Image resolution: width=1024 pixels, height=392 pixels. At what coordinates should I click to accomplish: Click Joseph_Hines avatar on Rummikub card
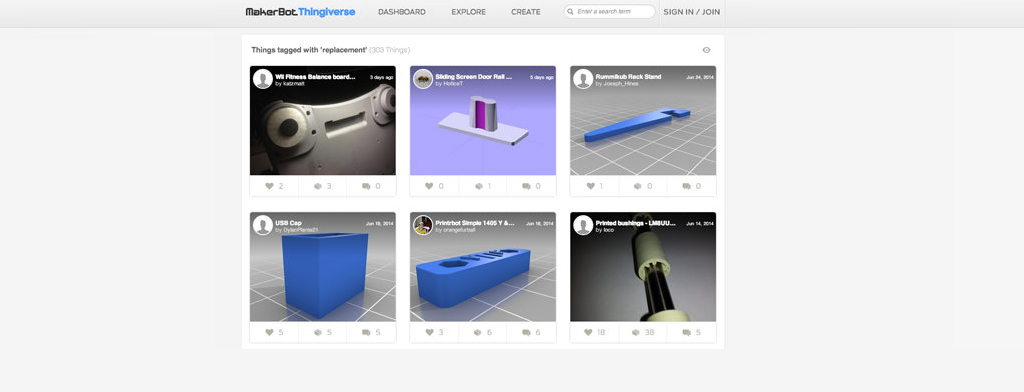(x=583, y=79)
